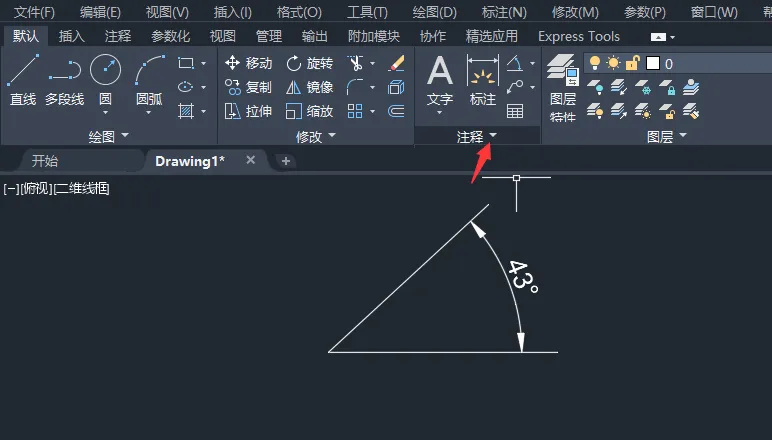
Task: Select the Circle (圆) tool
Action: coord(105,79)
